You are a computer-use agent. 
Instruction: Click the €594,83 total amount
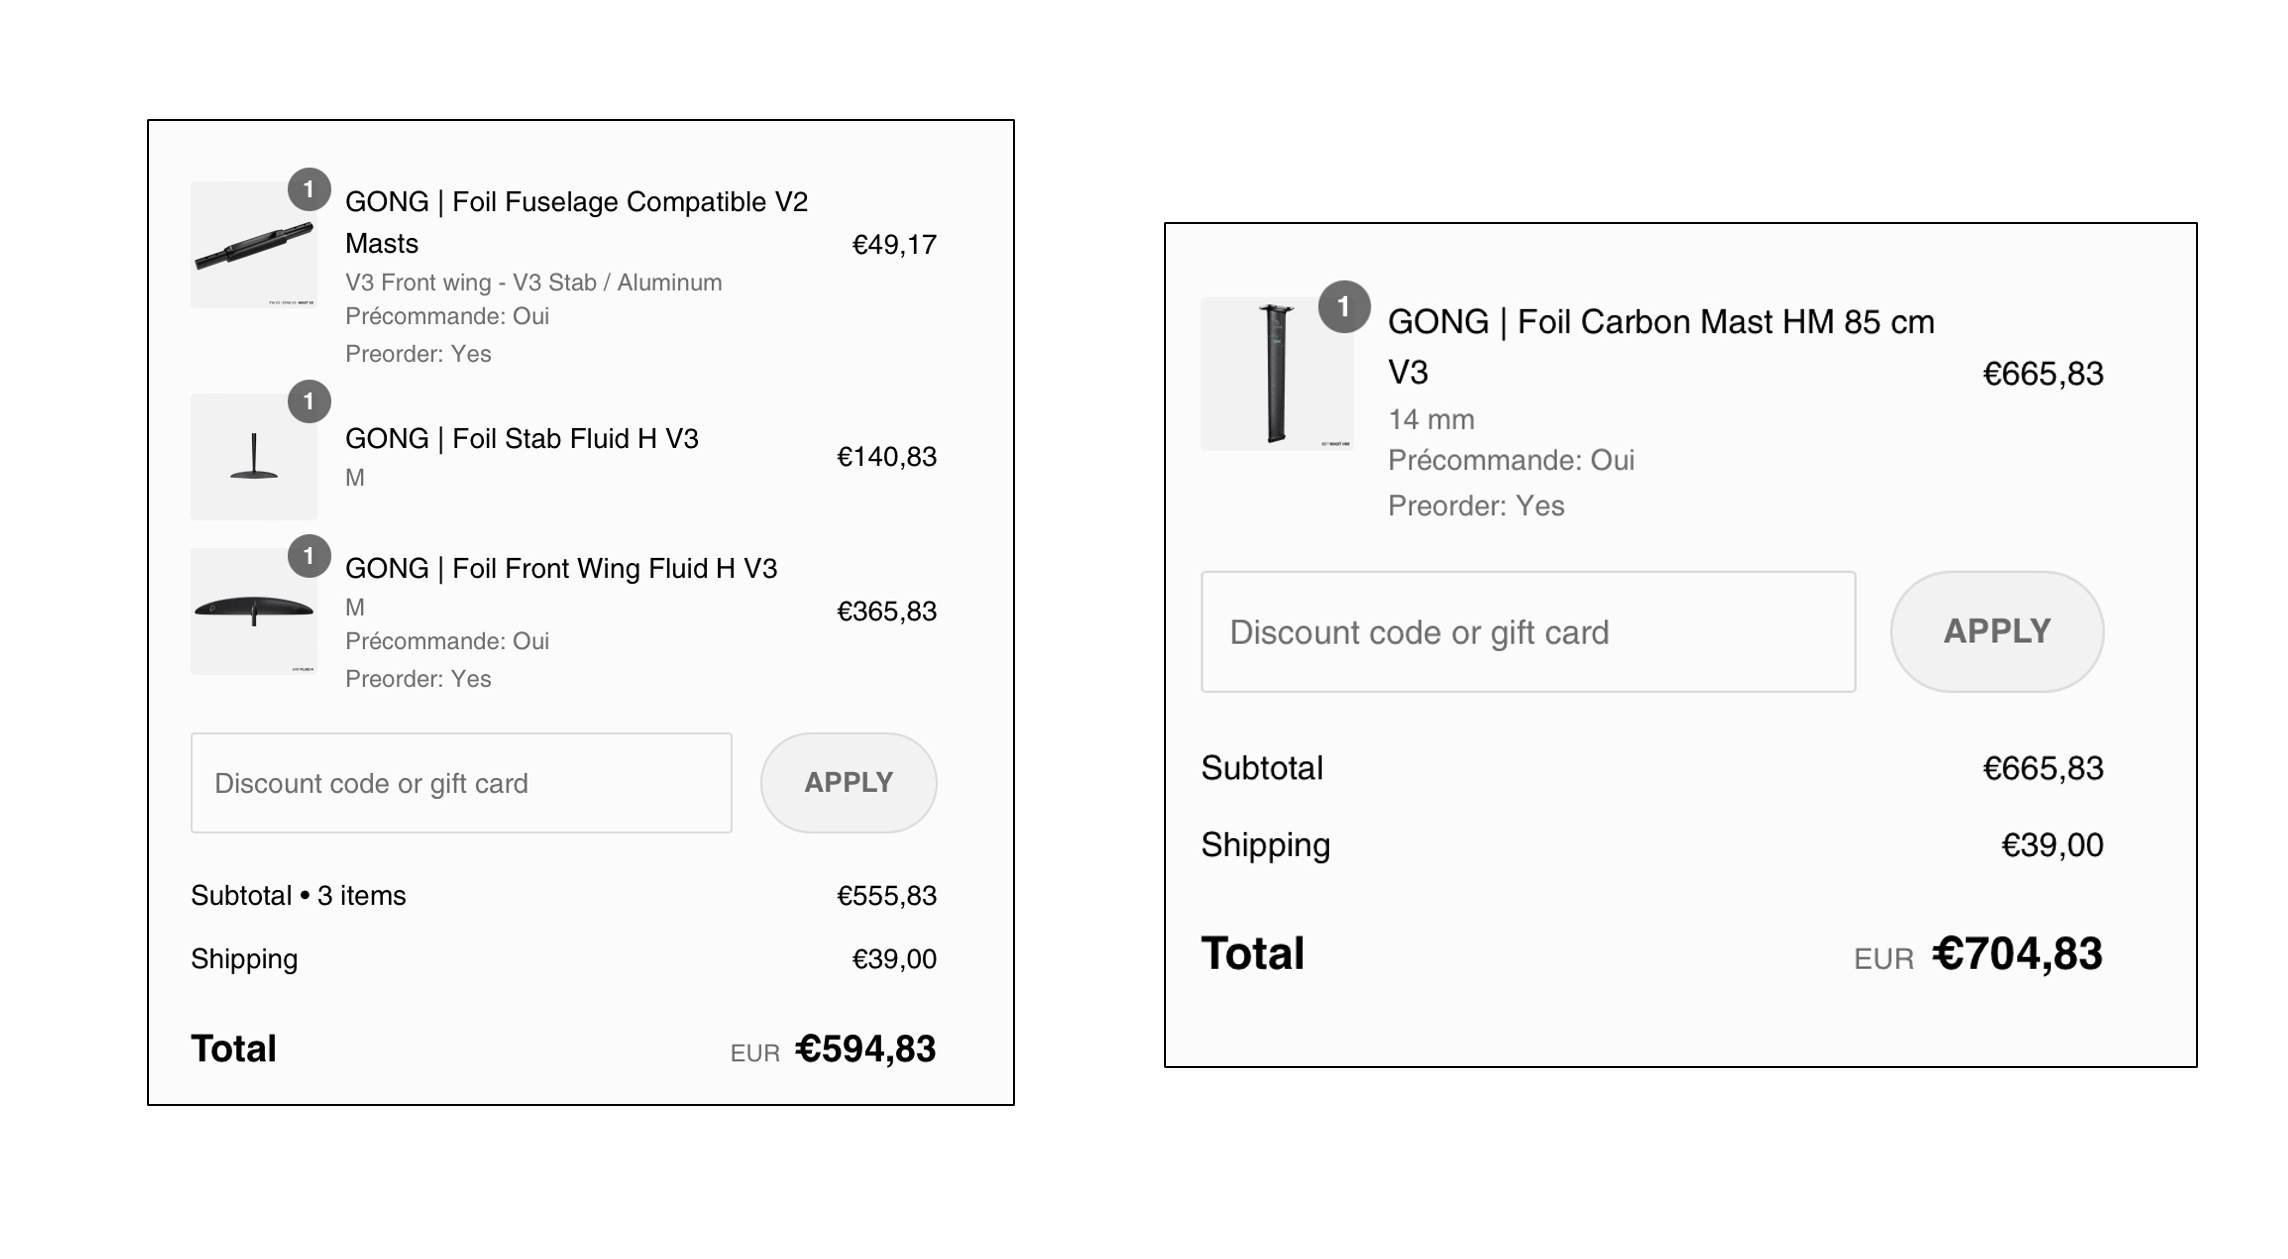point(865,1049)
